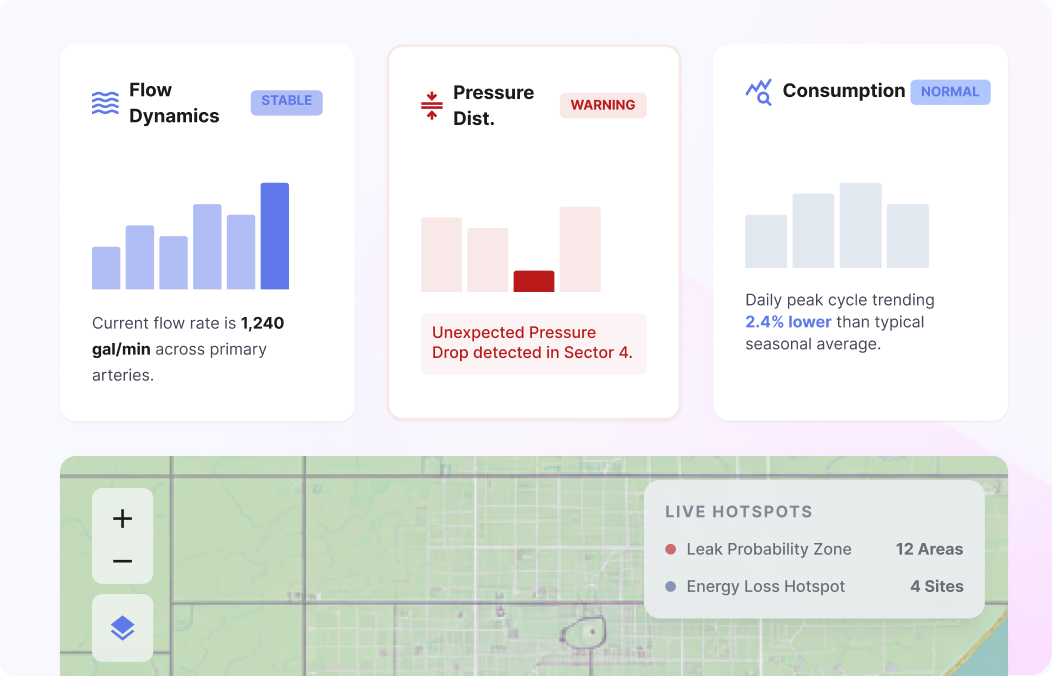Click the Consumption trend magnifier icon

[x=758, y=91]
